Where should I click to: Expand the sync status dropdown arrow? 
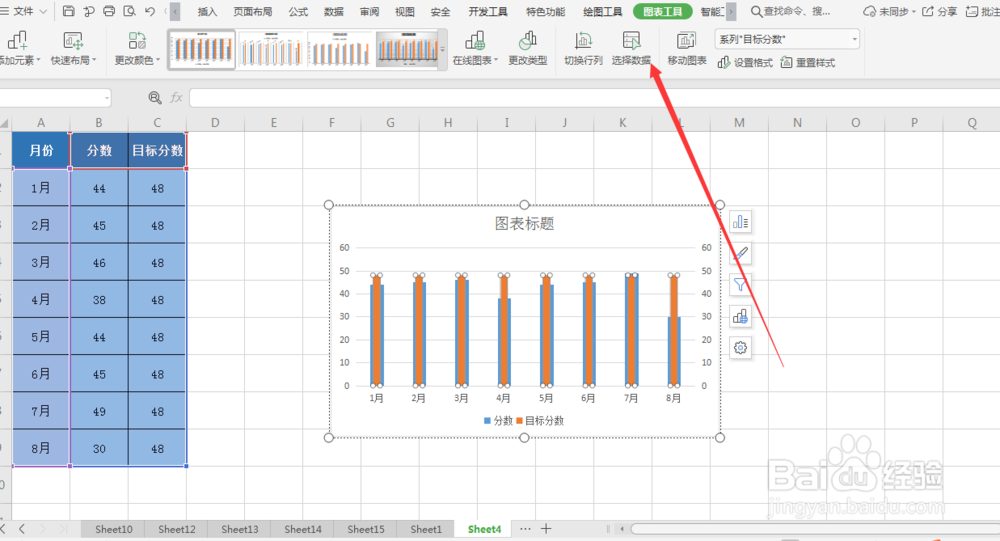[913, 11]
